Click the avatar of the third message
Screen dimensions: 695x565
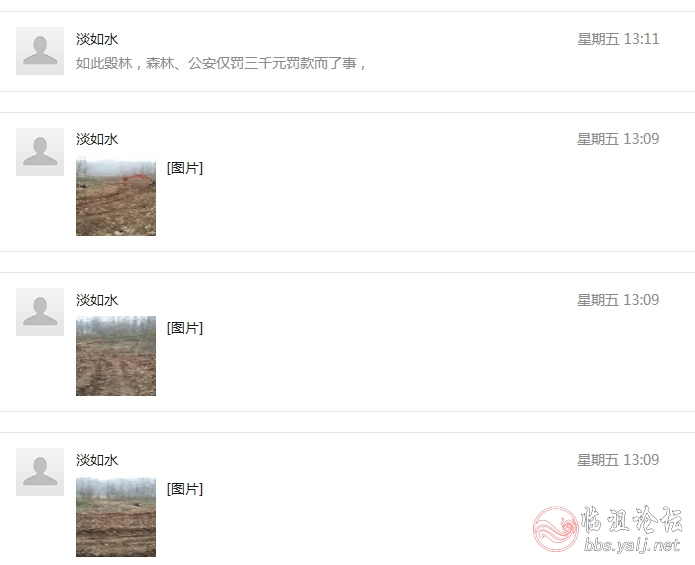pos(40,312)
